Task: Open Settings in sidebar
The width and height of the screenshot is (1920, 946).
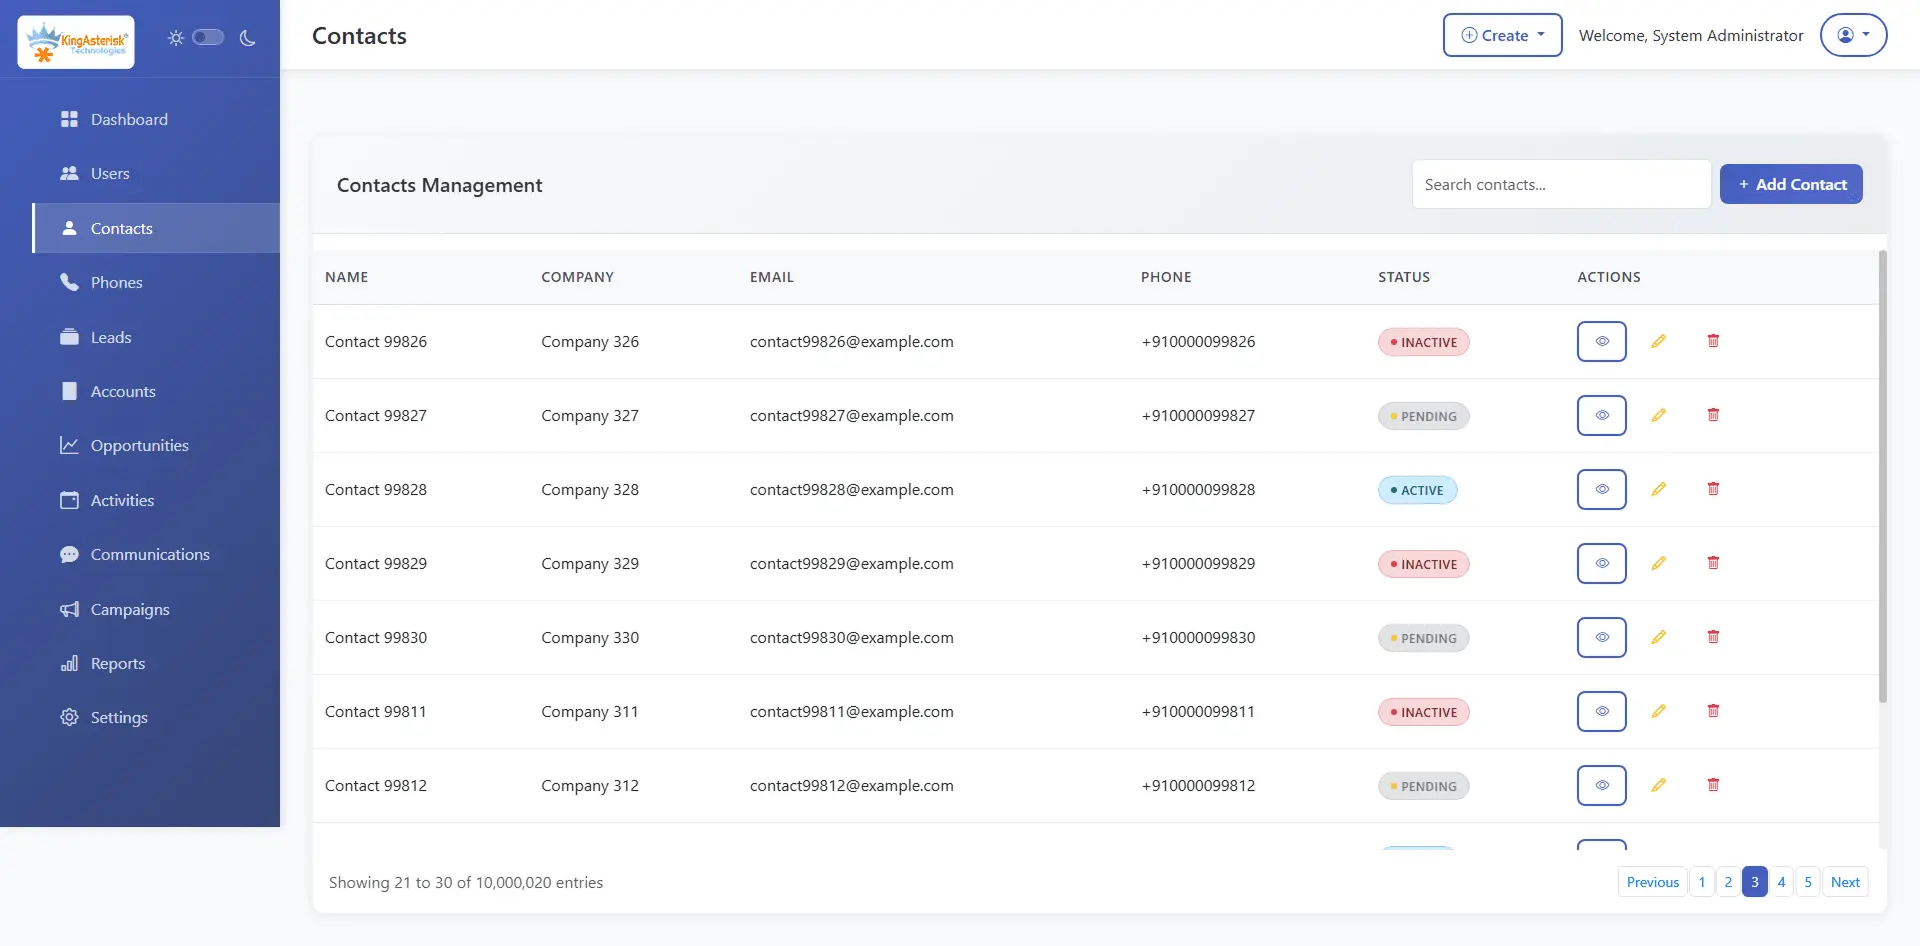Action: [x=156, y=717]
